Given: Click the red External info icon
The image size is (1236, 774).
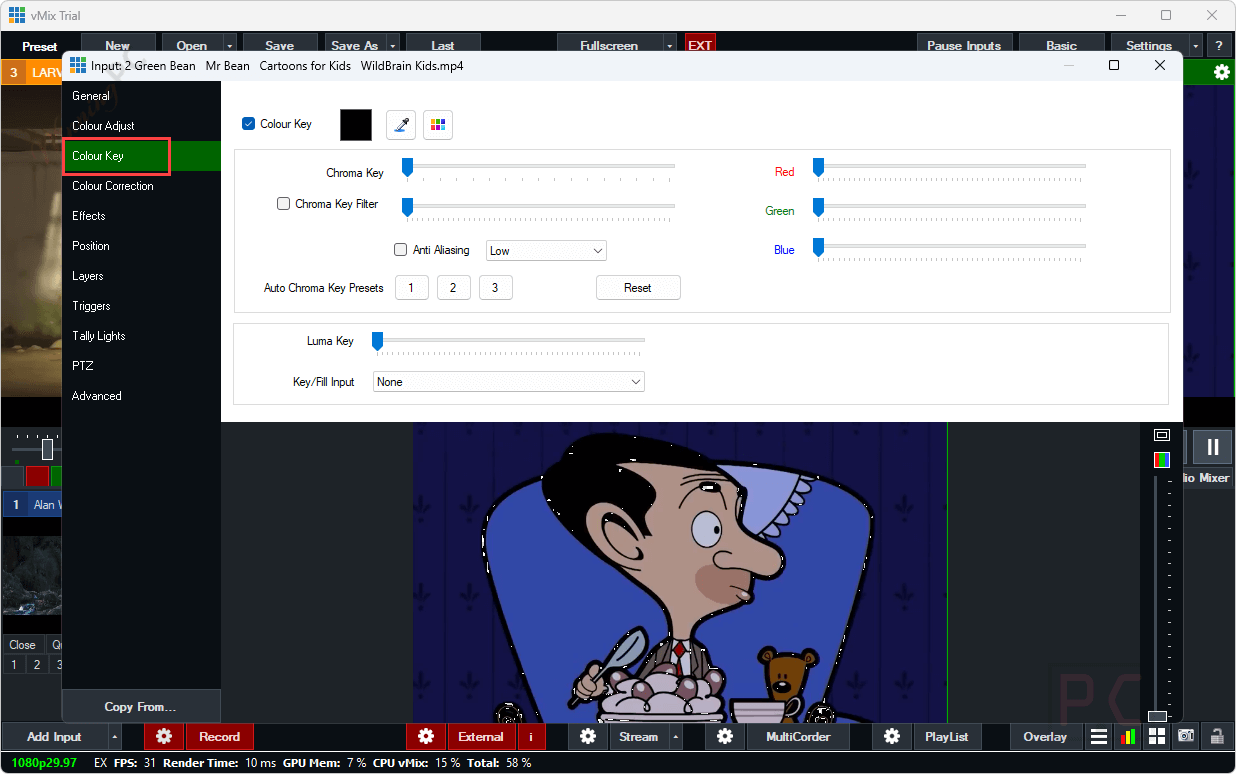Looking at the screenshot, I should click(530, 737).
